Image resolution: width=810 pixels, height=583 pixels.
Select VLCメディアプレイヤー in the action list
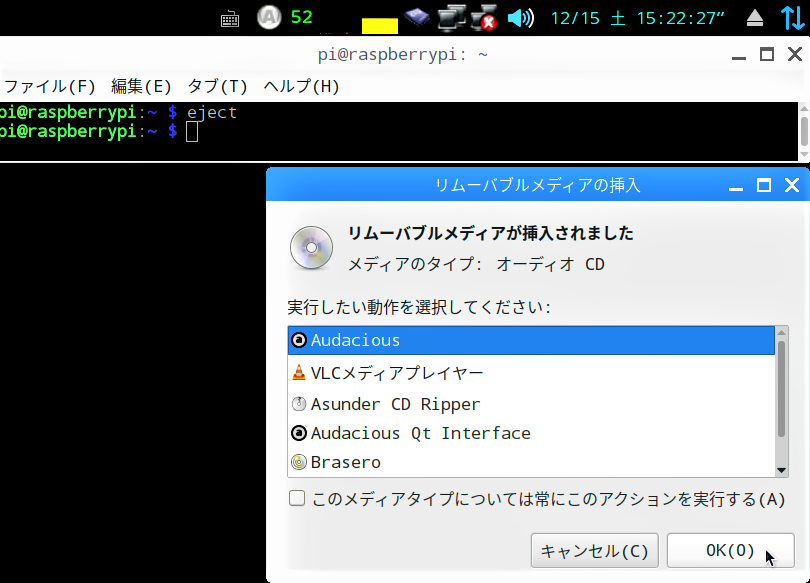click(x=531, y=373)
